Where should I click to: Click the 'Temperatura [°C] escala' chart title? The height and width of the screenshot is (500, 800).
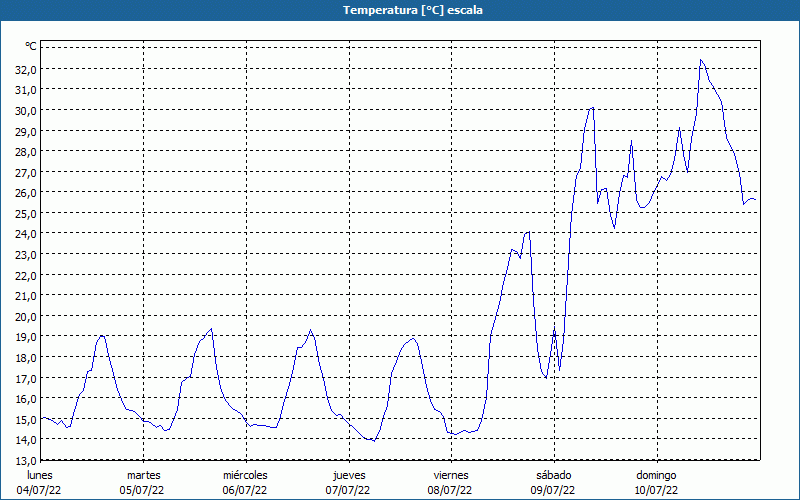(413, 10)
